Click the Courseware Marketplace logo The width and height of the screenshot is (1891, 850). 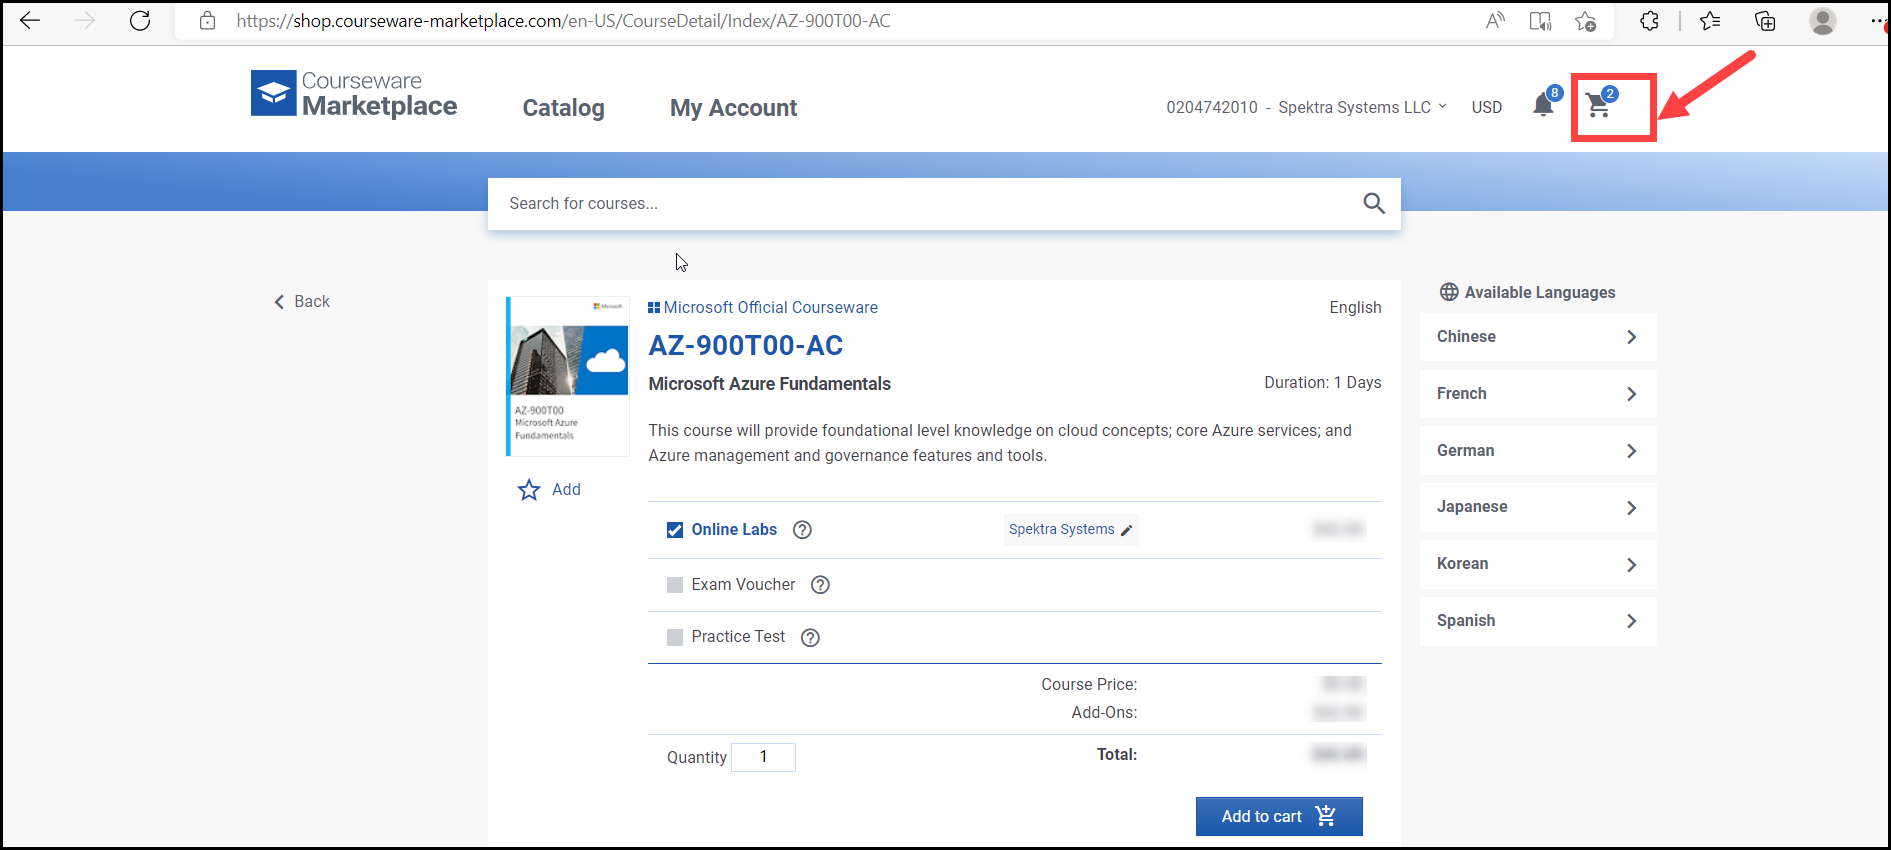(354, 94)
